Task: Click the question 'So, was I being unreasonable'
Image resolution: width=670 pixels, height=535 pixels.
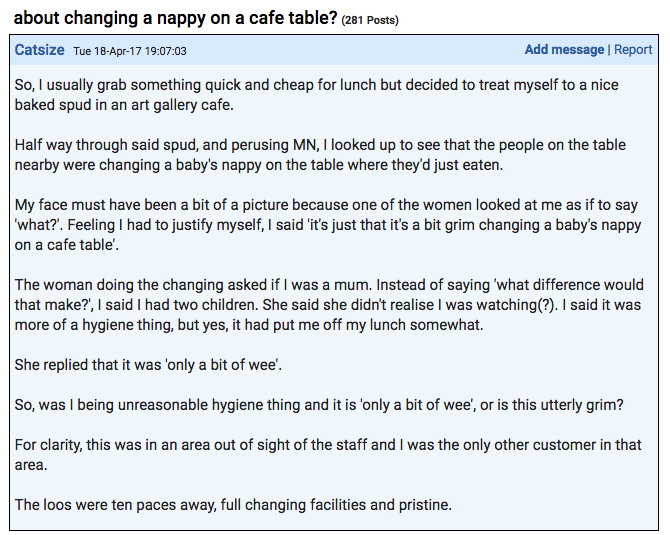Action: pyautogui.click(x=319, y=405)
